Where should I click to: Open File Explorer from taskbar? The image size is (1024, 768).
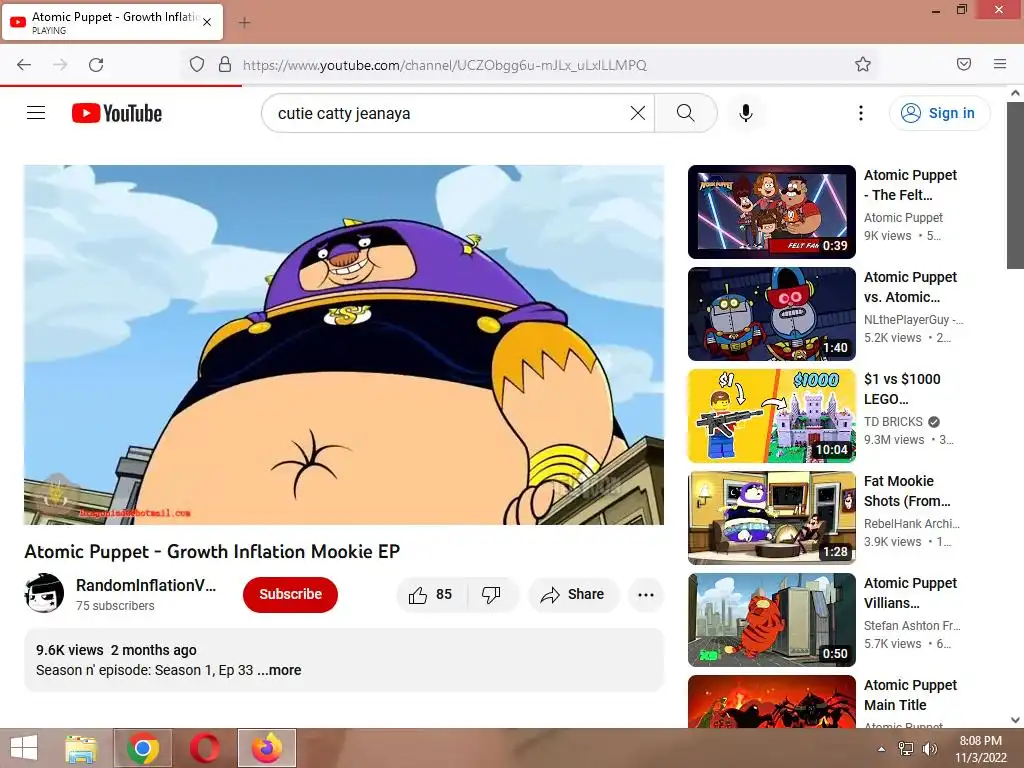point(82,748)
